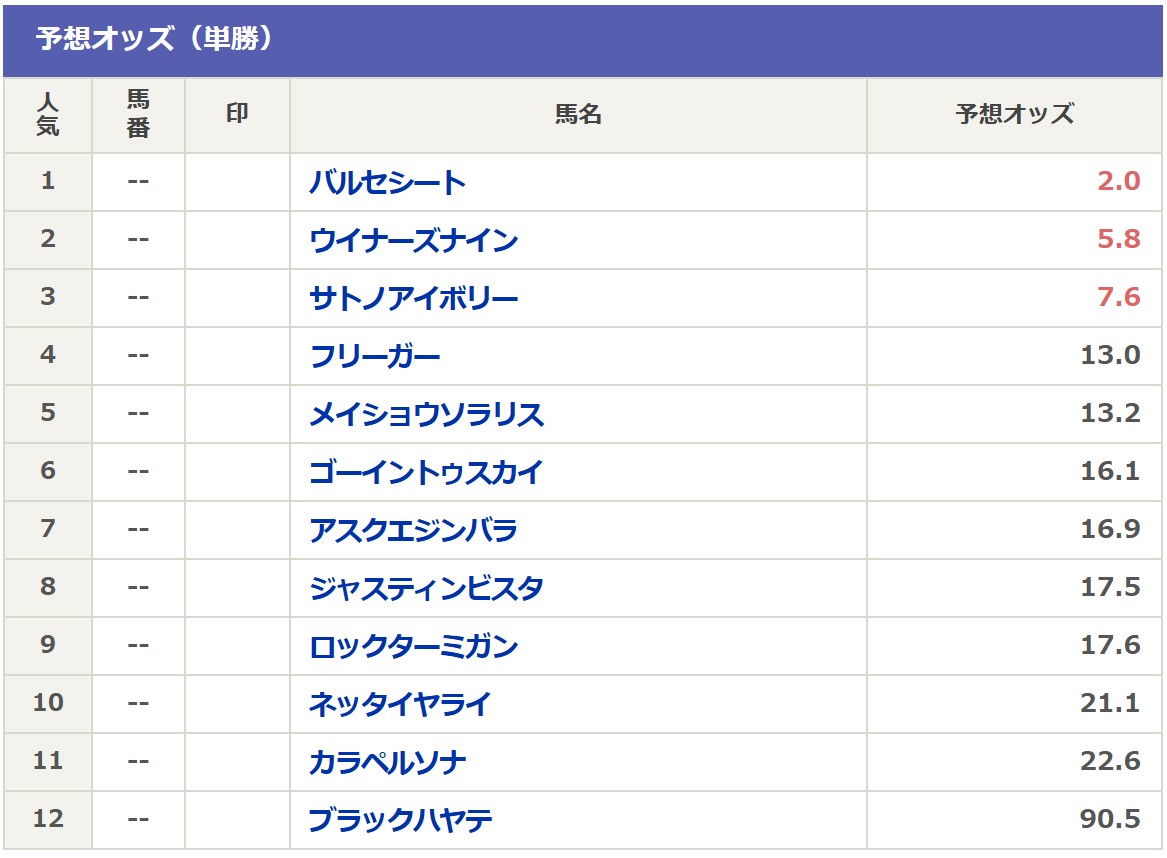Select ロックターミガン in the odds table
Viewport: 1167px width, 858px height.
414,646
